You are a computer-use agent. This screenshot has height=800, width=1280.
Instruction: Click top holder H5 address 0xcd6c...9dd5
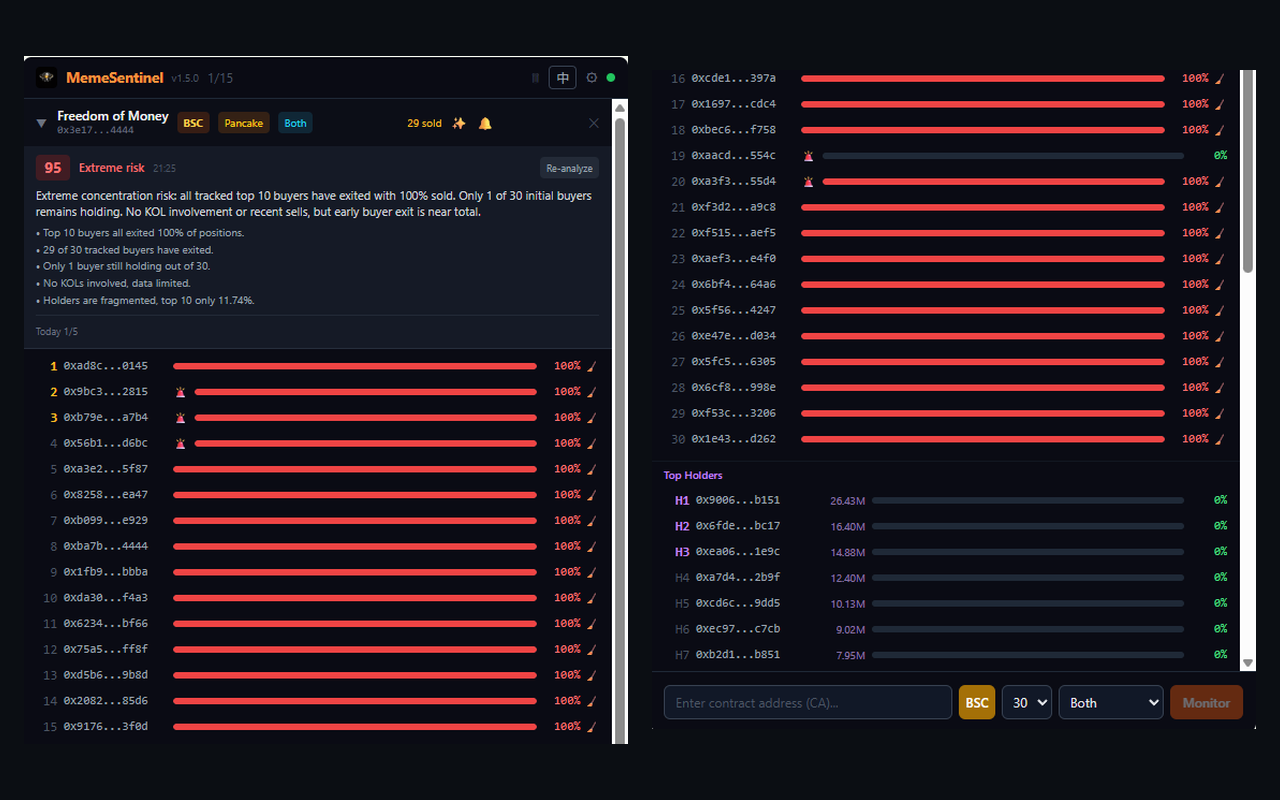click(737, 603)
